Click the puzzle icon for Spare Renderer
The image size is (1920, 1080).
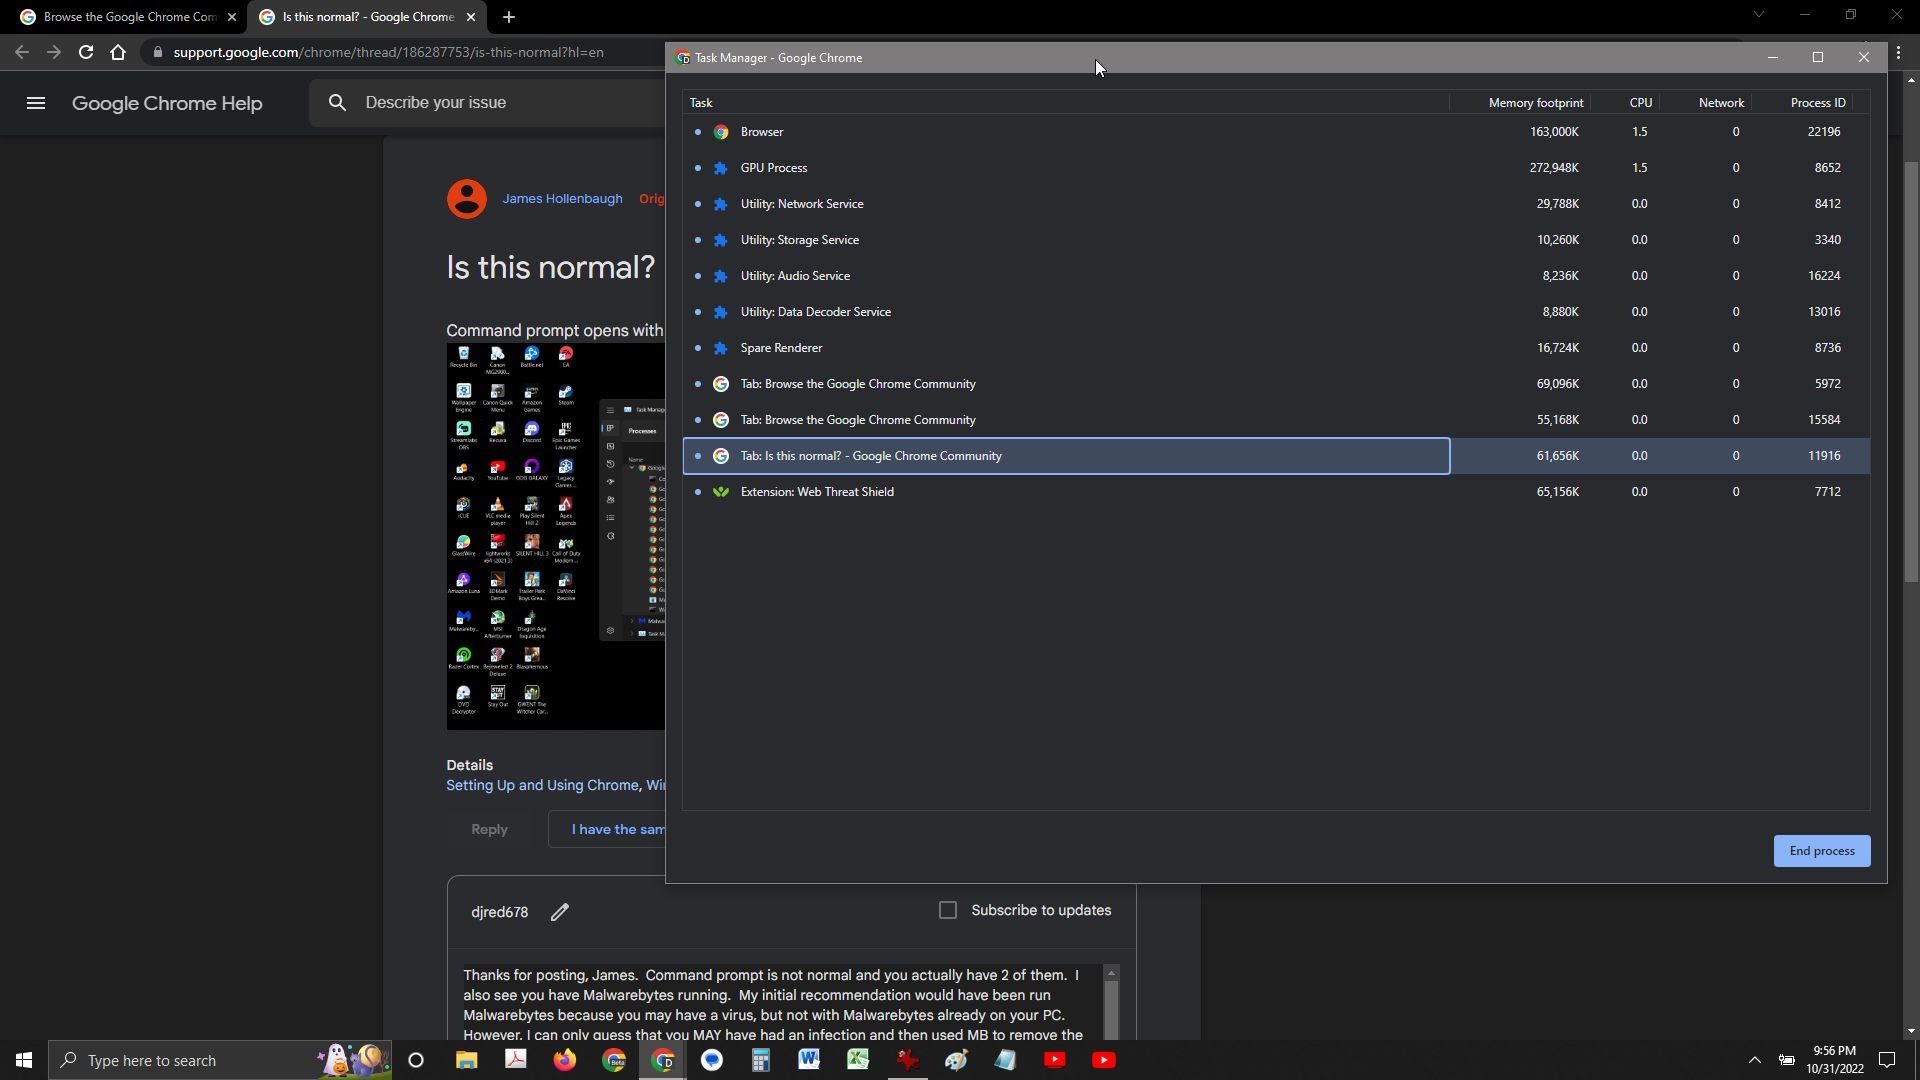tap(721, 348)
